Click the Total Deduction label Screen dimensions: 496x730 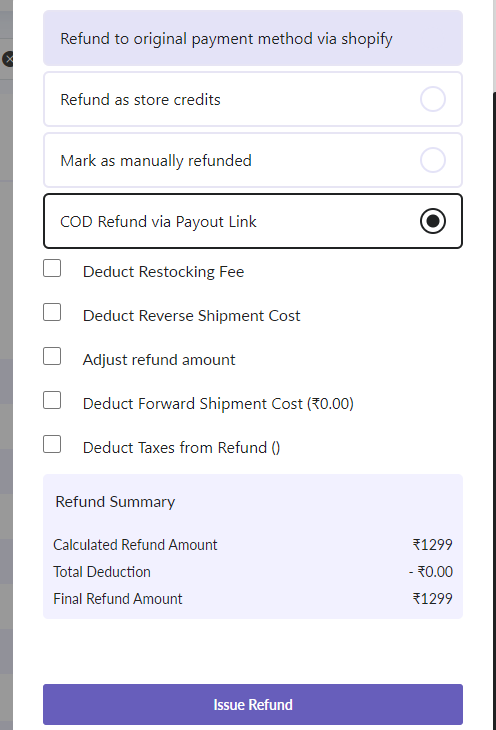tap(102, 572)
